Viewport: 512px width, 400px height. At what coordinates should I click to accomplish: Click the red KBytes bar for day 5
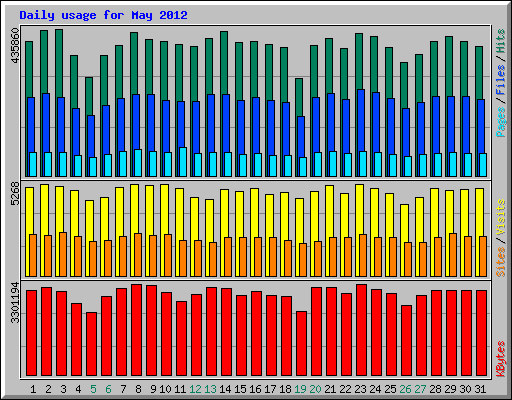coord(91,344)
